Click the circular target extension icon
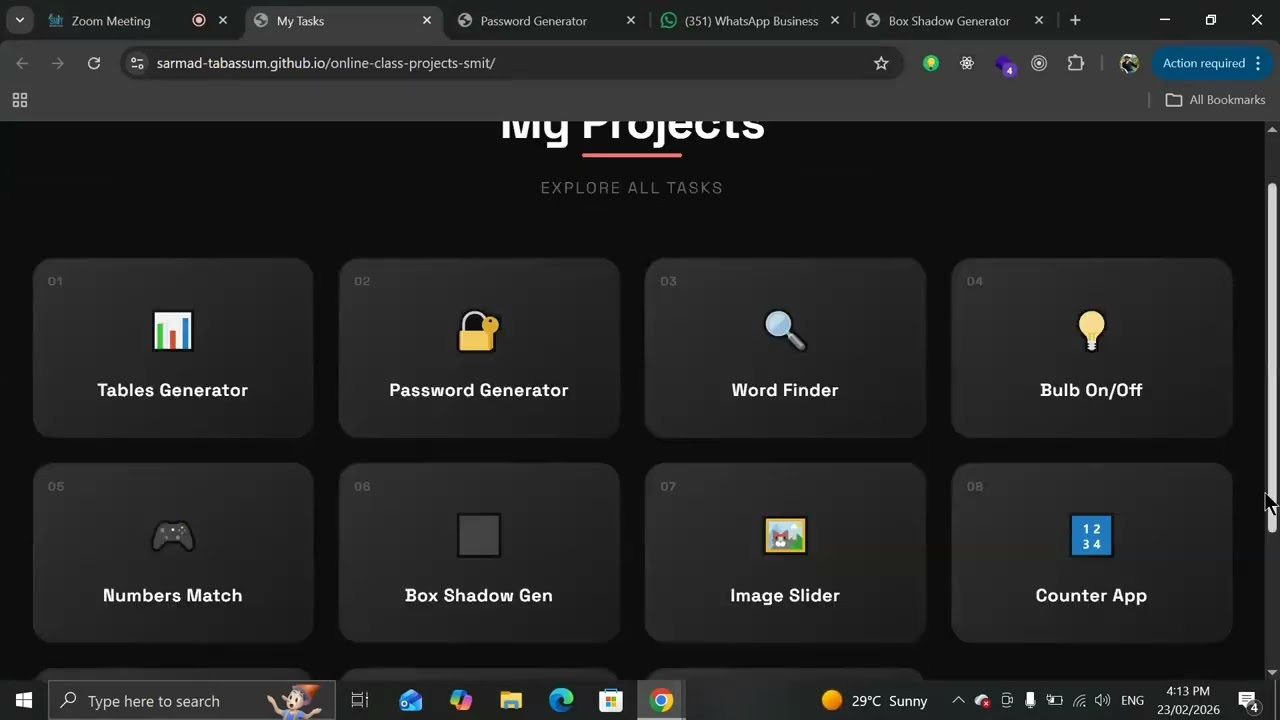The image size is (1280, 720). click(1039, 63)
